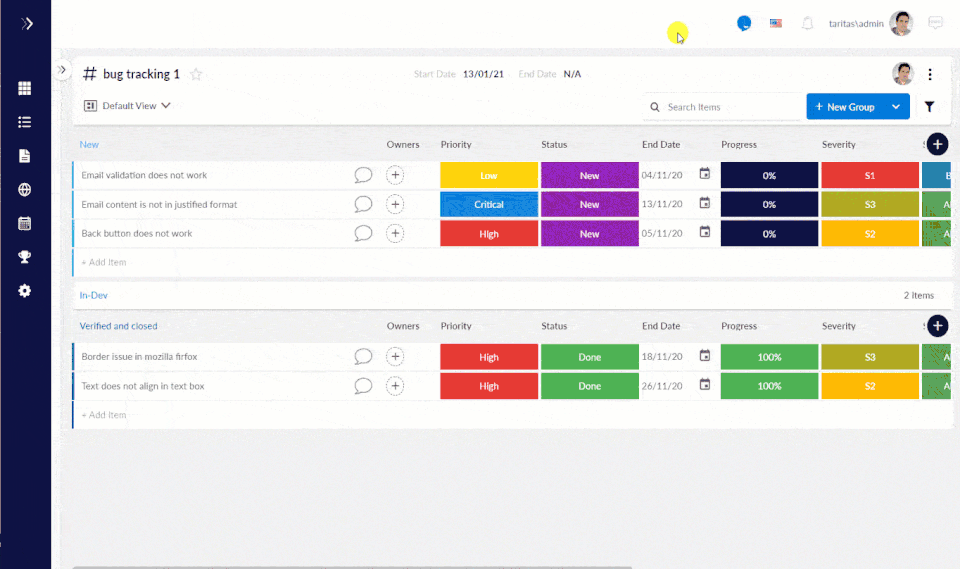The width and height of the screenshot is (960, 569).
Task: Change Low priority on Email validation row
Action: tap(489, 175)
